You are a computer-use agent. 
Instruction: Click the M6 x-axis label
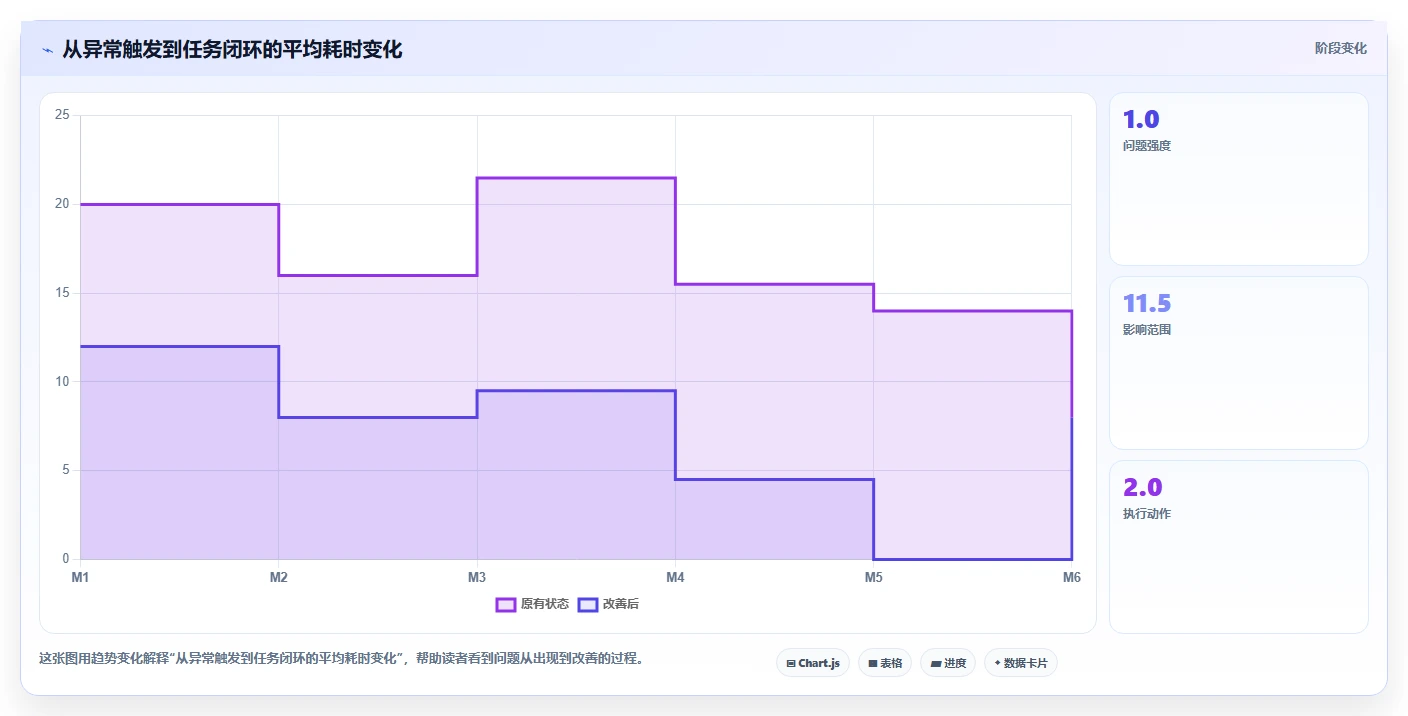coord(1071,577)
